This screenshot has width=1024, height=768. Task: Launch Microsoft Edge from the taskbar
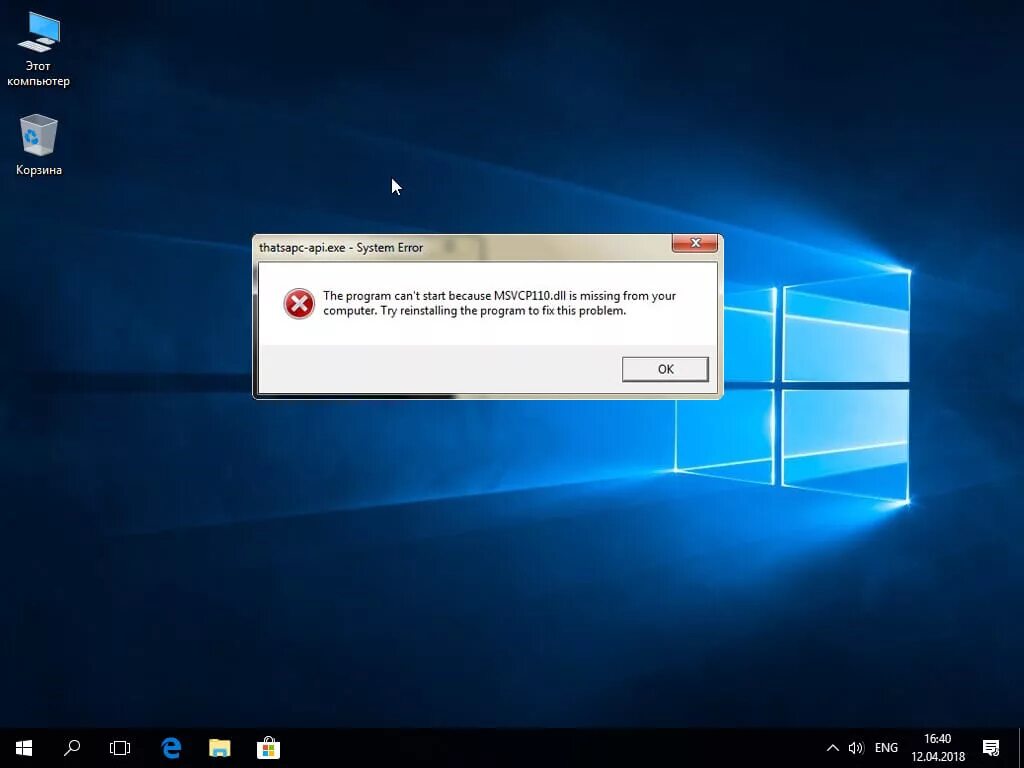(x=171, y=748)
